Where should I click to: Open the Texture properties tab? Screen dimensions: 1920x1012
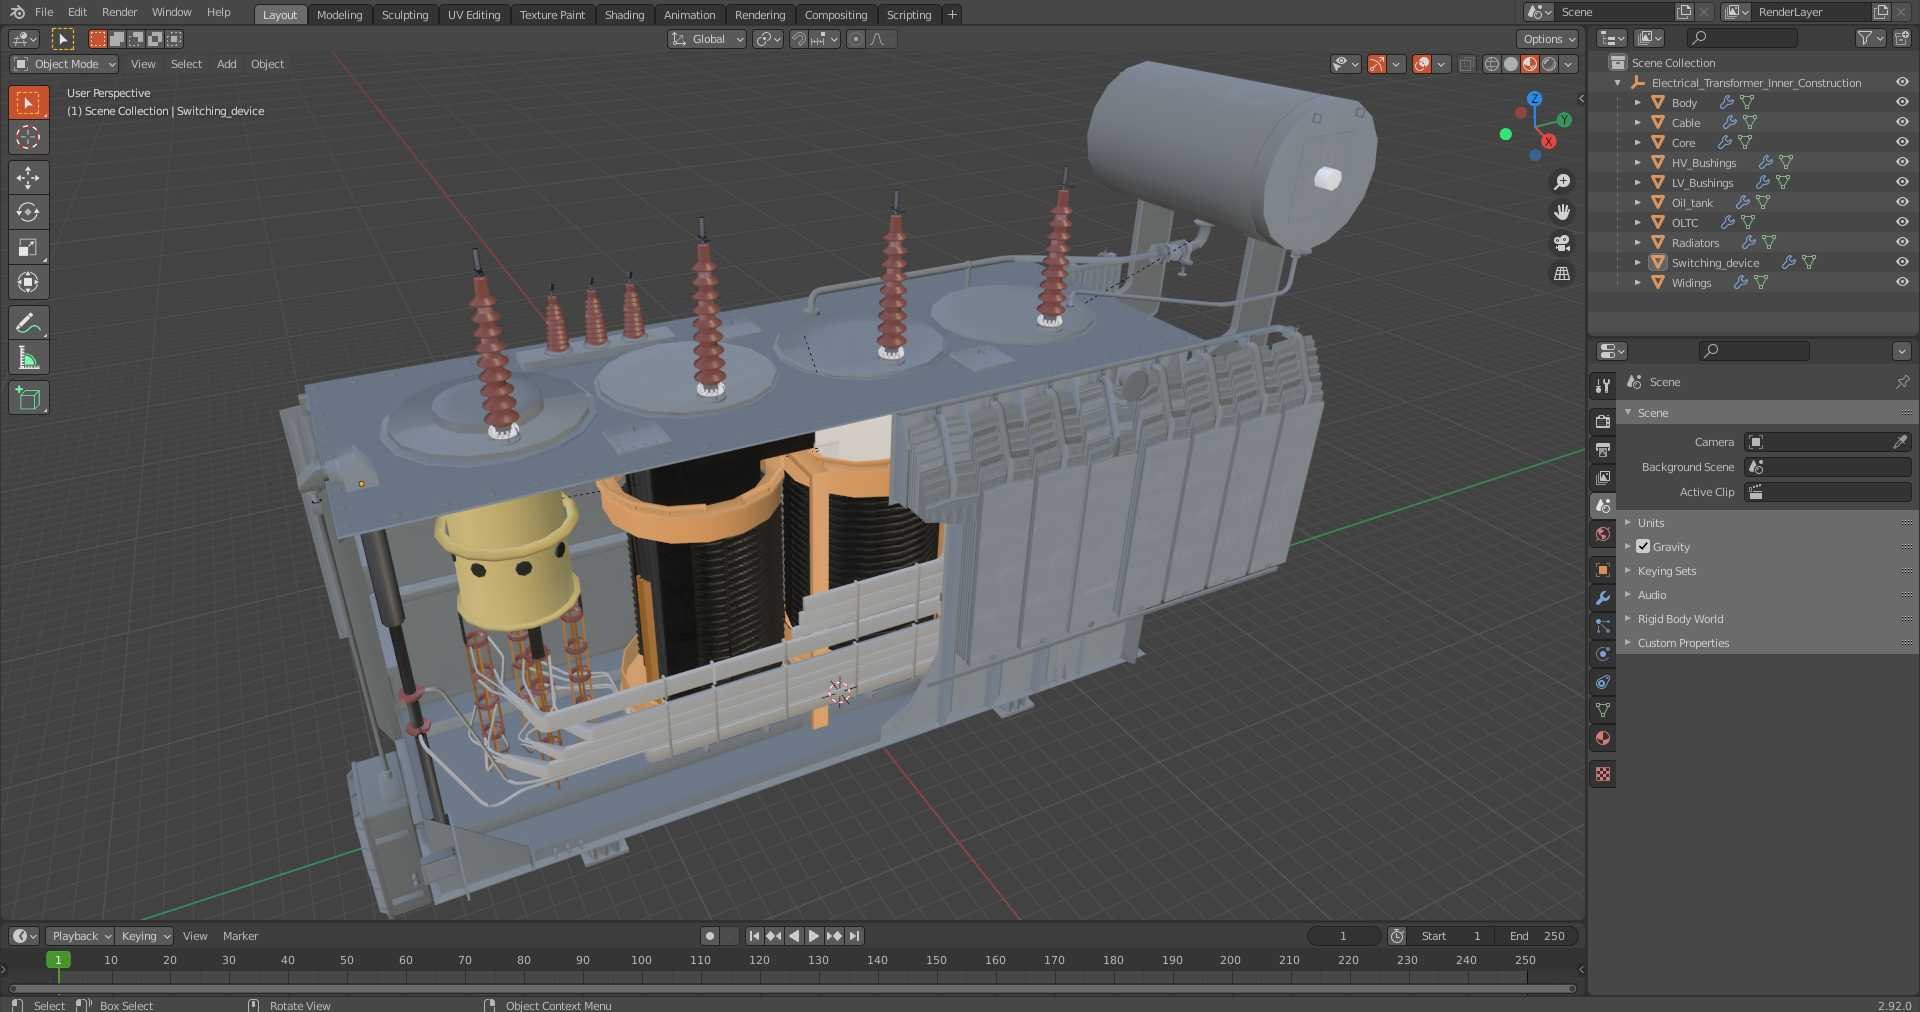click(x=1603, y=774)
